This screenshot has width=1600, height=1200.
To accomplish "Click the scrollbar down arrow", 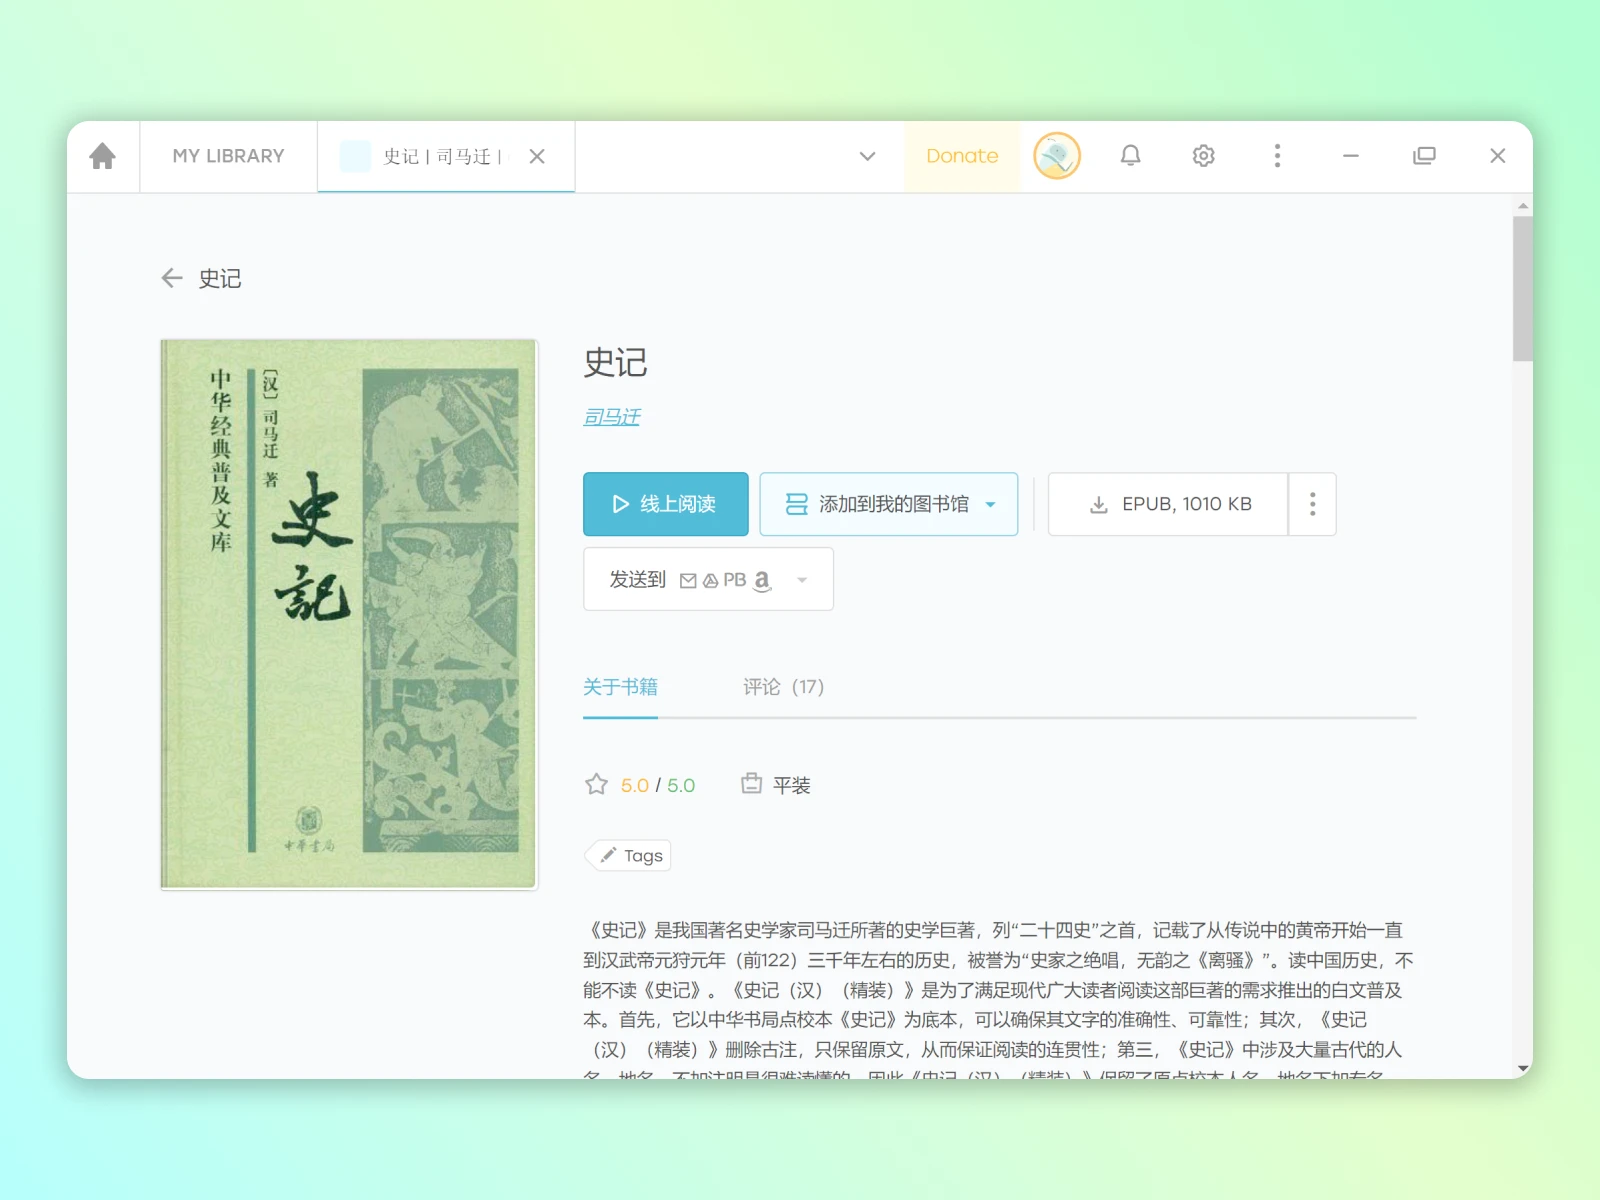I will 1523,1069.
